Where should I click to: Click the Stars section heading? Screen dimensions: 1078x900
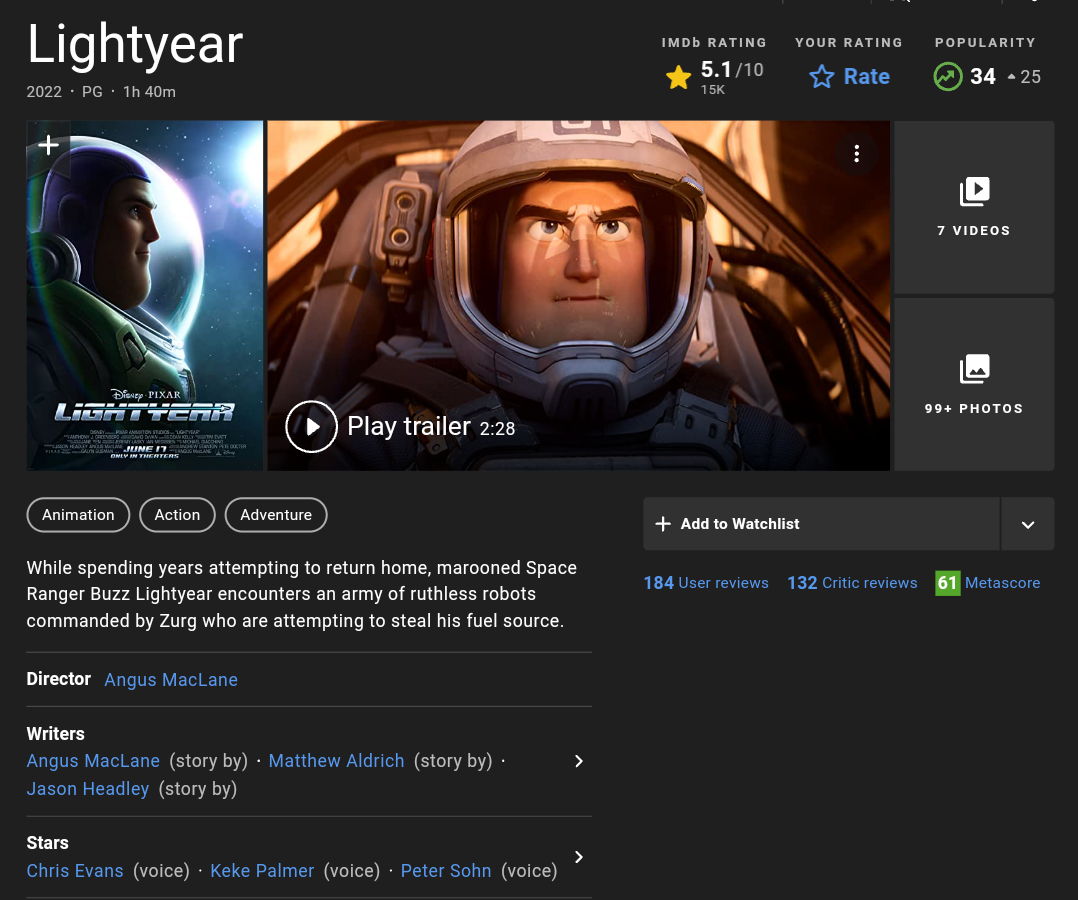click(x=47, y=843)
